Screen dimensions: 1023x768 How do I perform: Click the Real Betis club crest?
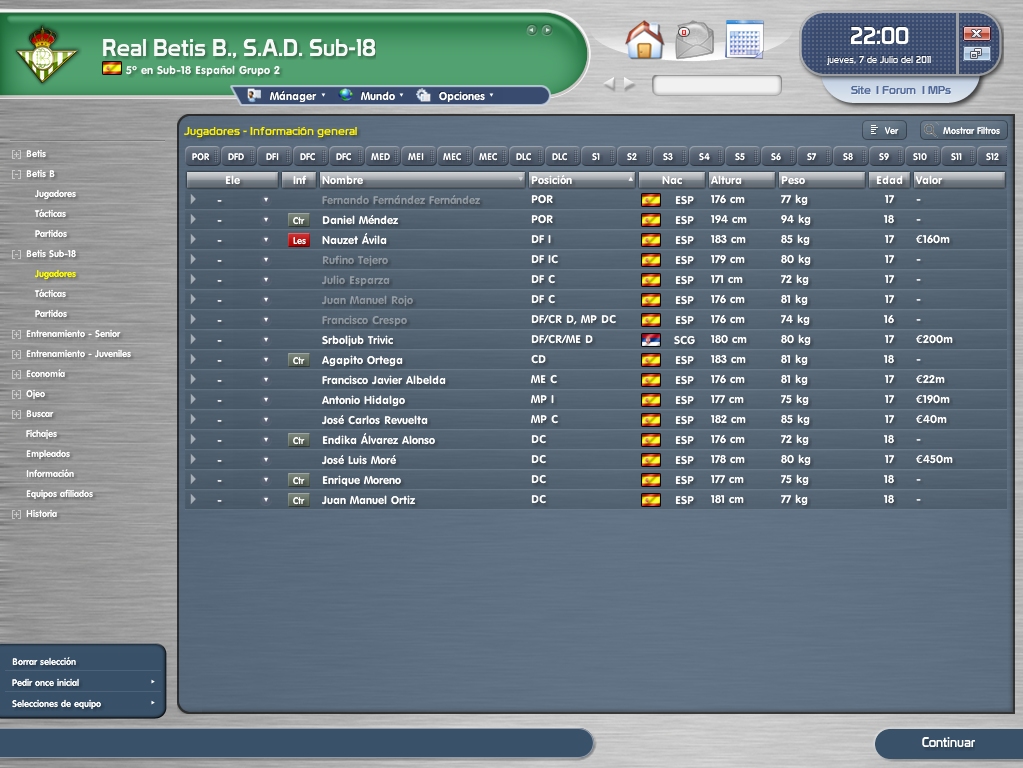pos(44,54)
